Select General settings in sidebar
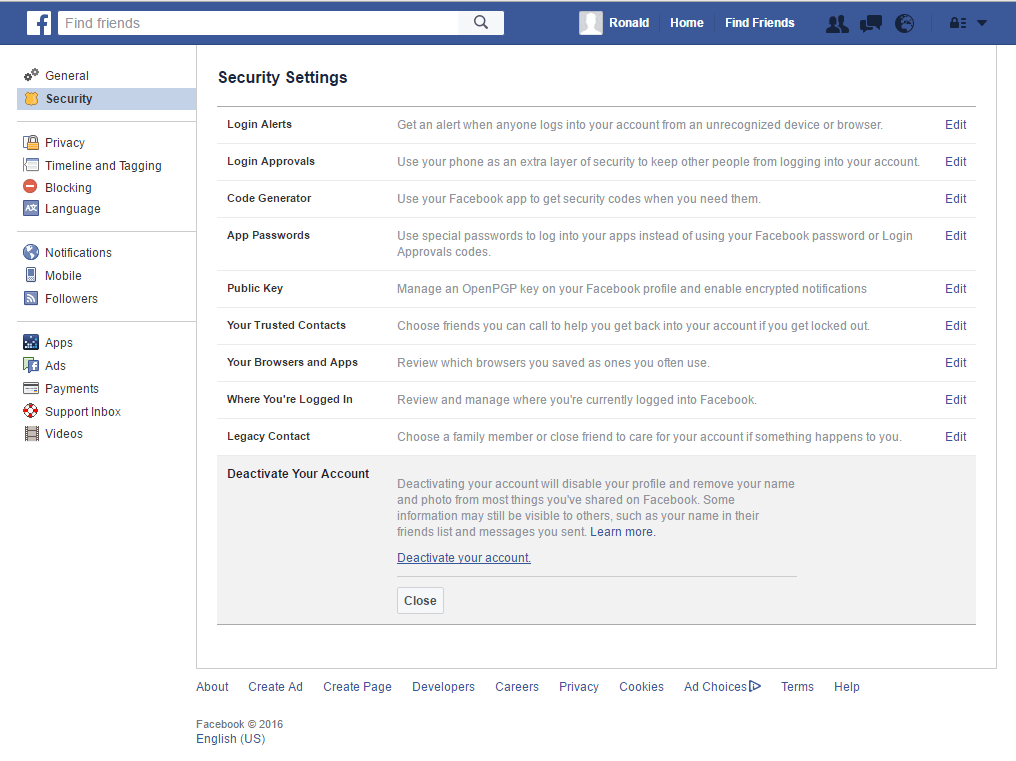This screenshot has height=761, width=1016. click(67, 75)
